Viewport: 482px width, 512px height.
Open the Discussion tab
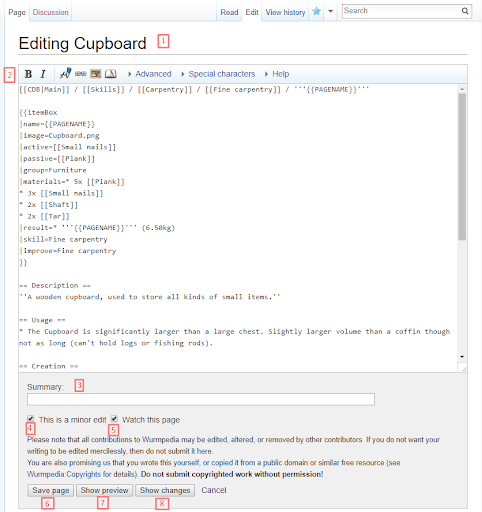click(50, 12)
